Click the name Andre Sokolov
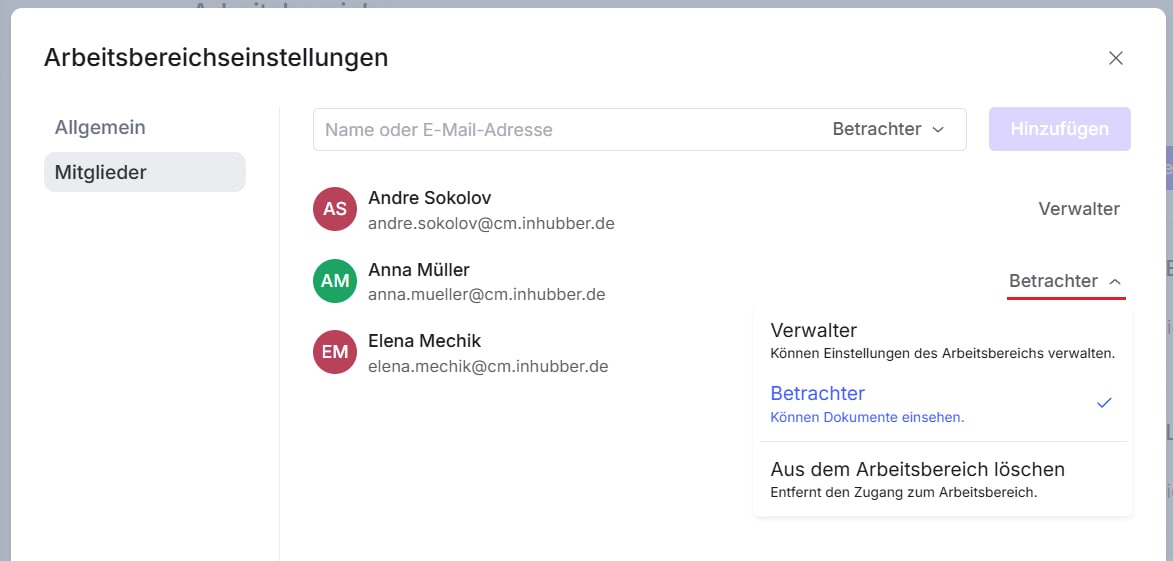Viewport: 1173px width, 561px height. coord(429,198)
